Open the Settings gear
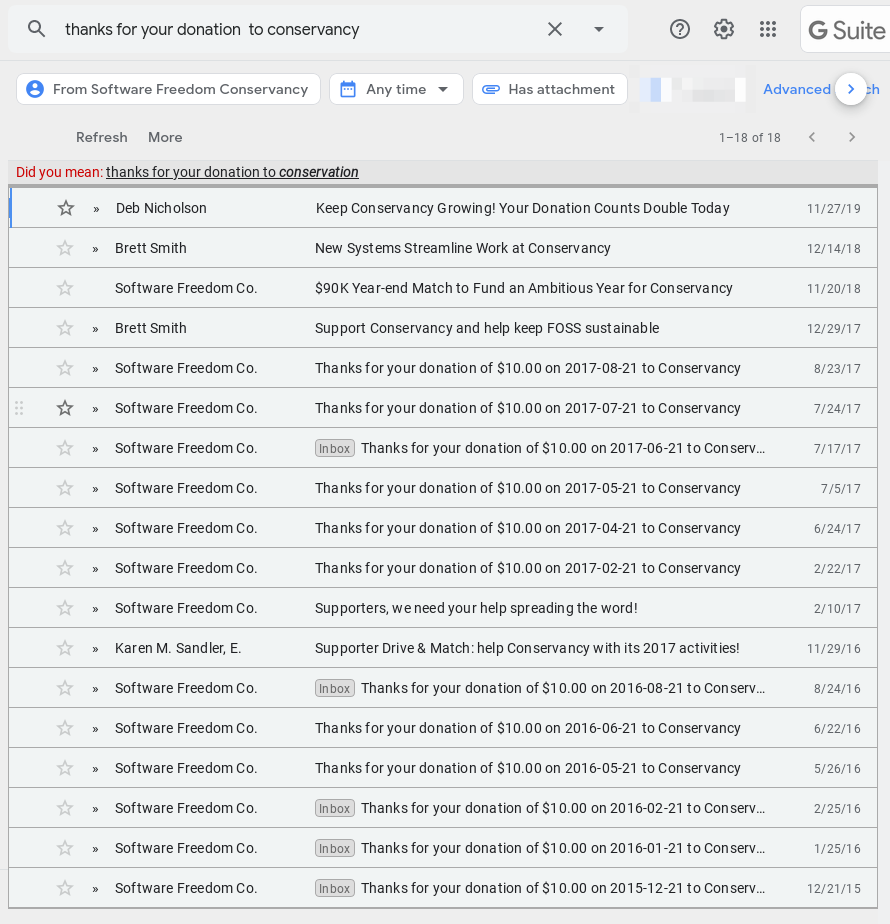Image resolution: width=890 pixels, height=924 pixels. [724, 29]
